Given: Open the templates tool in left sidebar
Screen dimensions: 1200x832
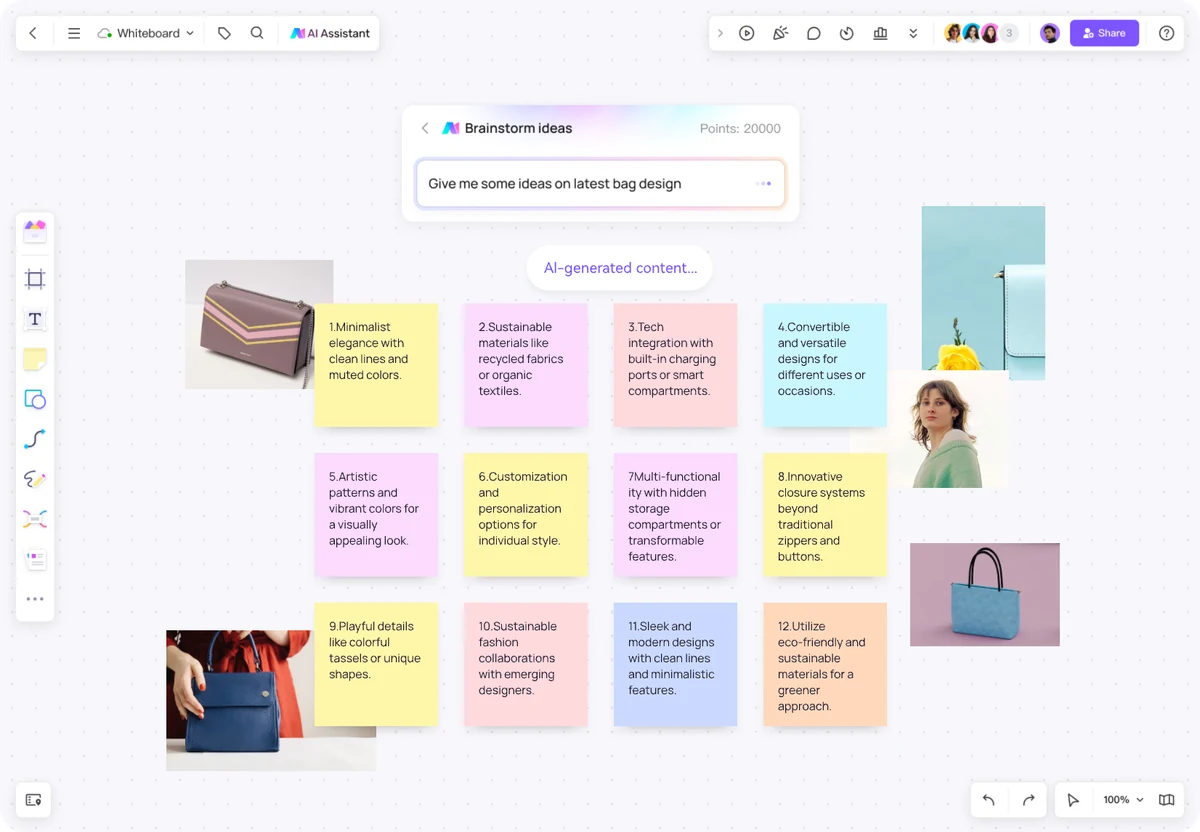Looking at the screenshot, I should click(x=35, y=232).
